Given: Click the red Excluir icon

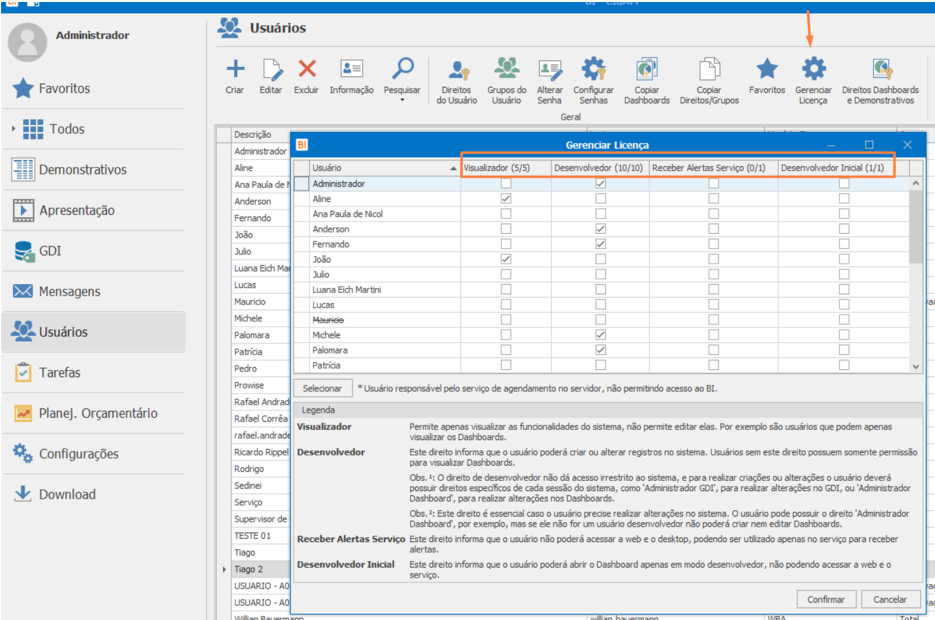Looking at the screenshot, I should point(307,69).
